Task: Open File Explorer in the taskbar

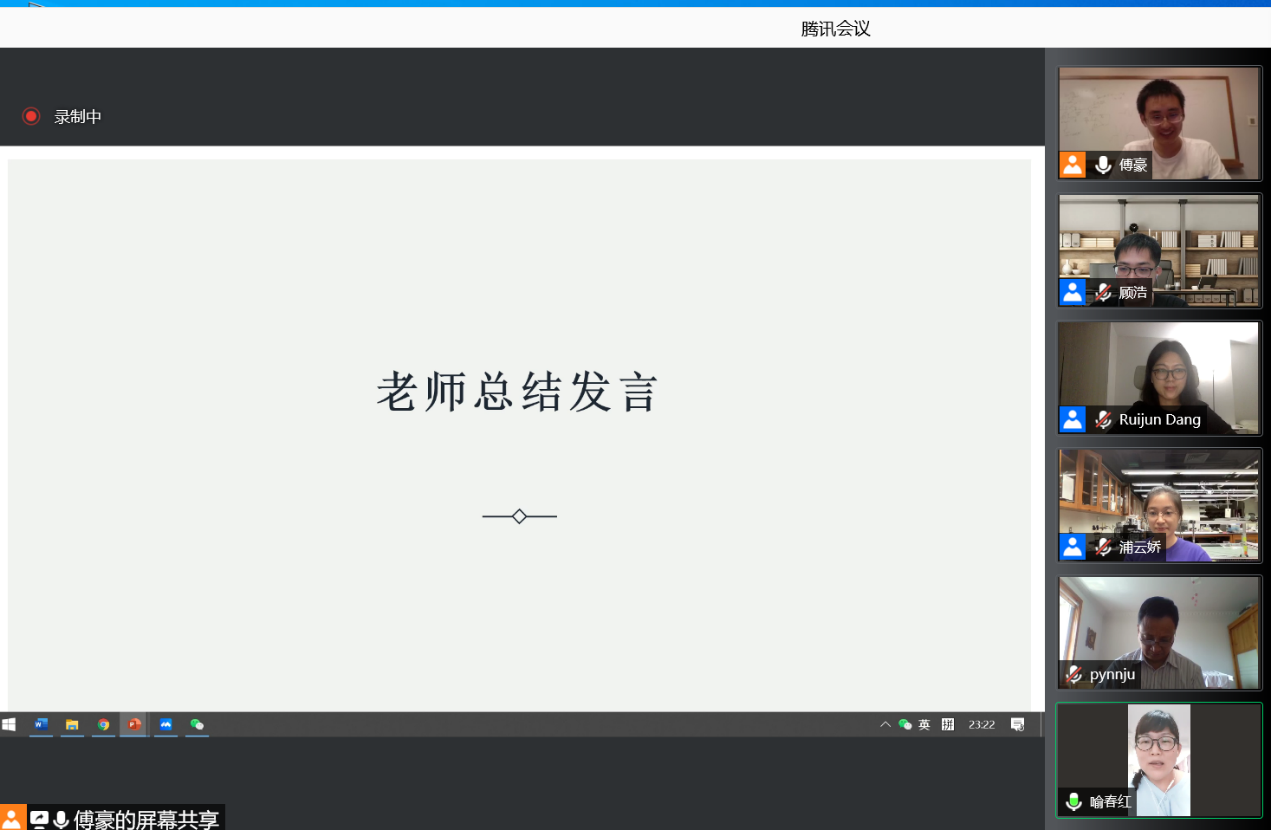Action: 72,724
